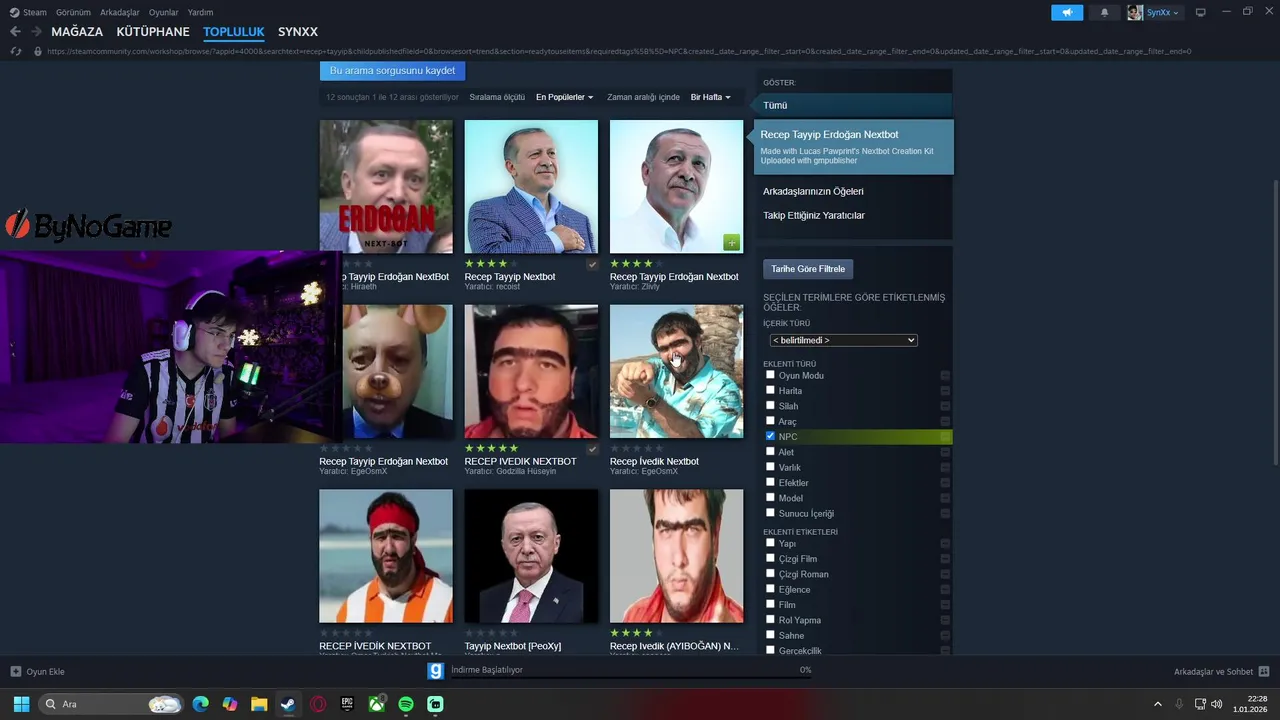Uncheck the NPC checkbox

(770, 436)
